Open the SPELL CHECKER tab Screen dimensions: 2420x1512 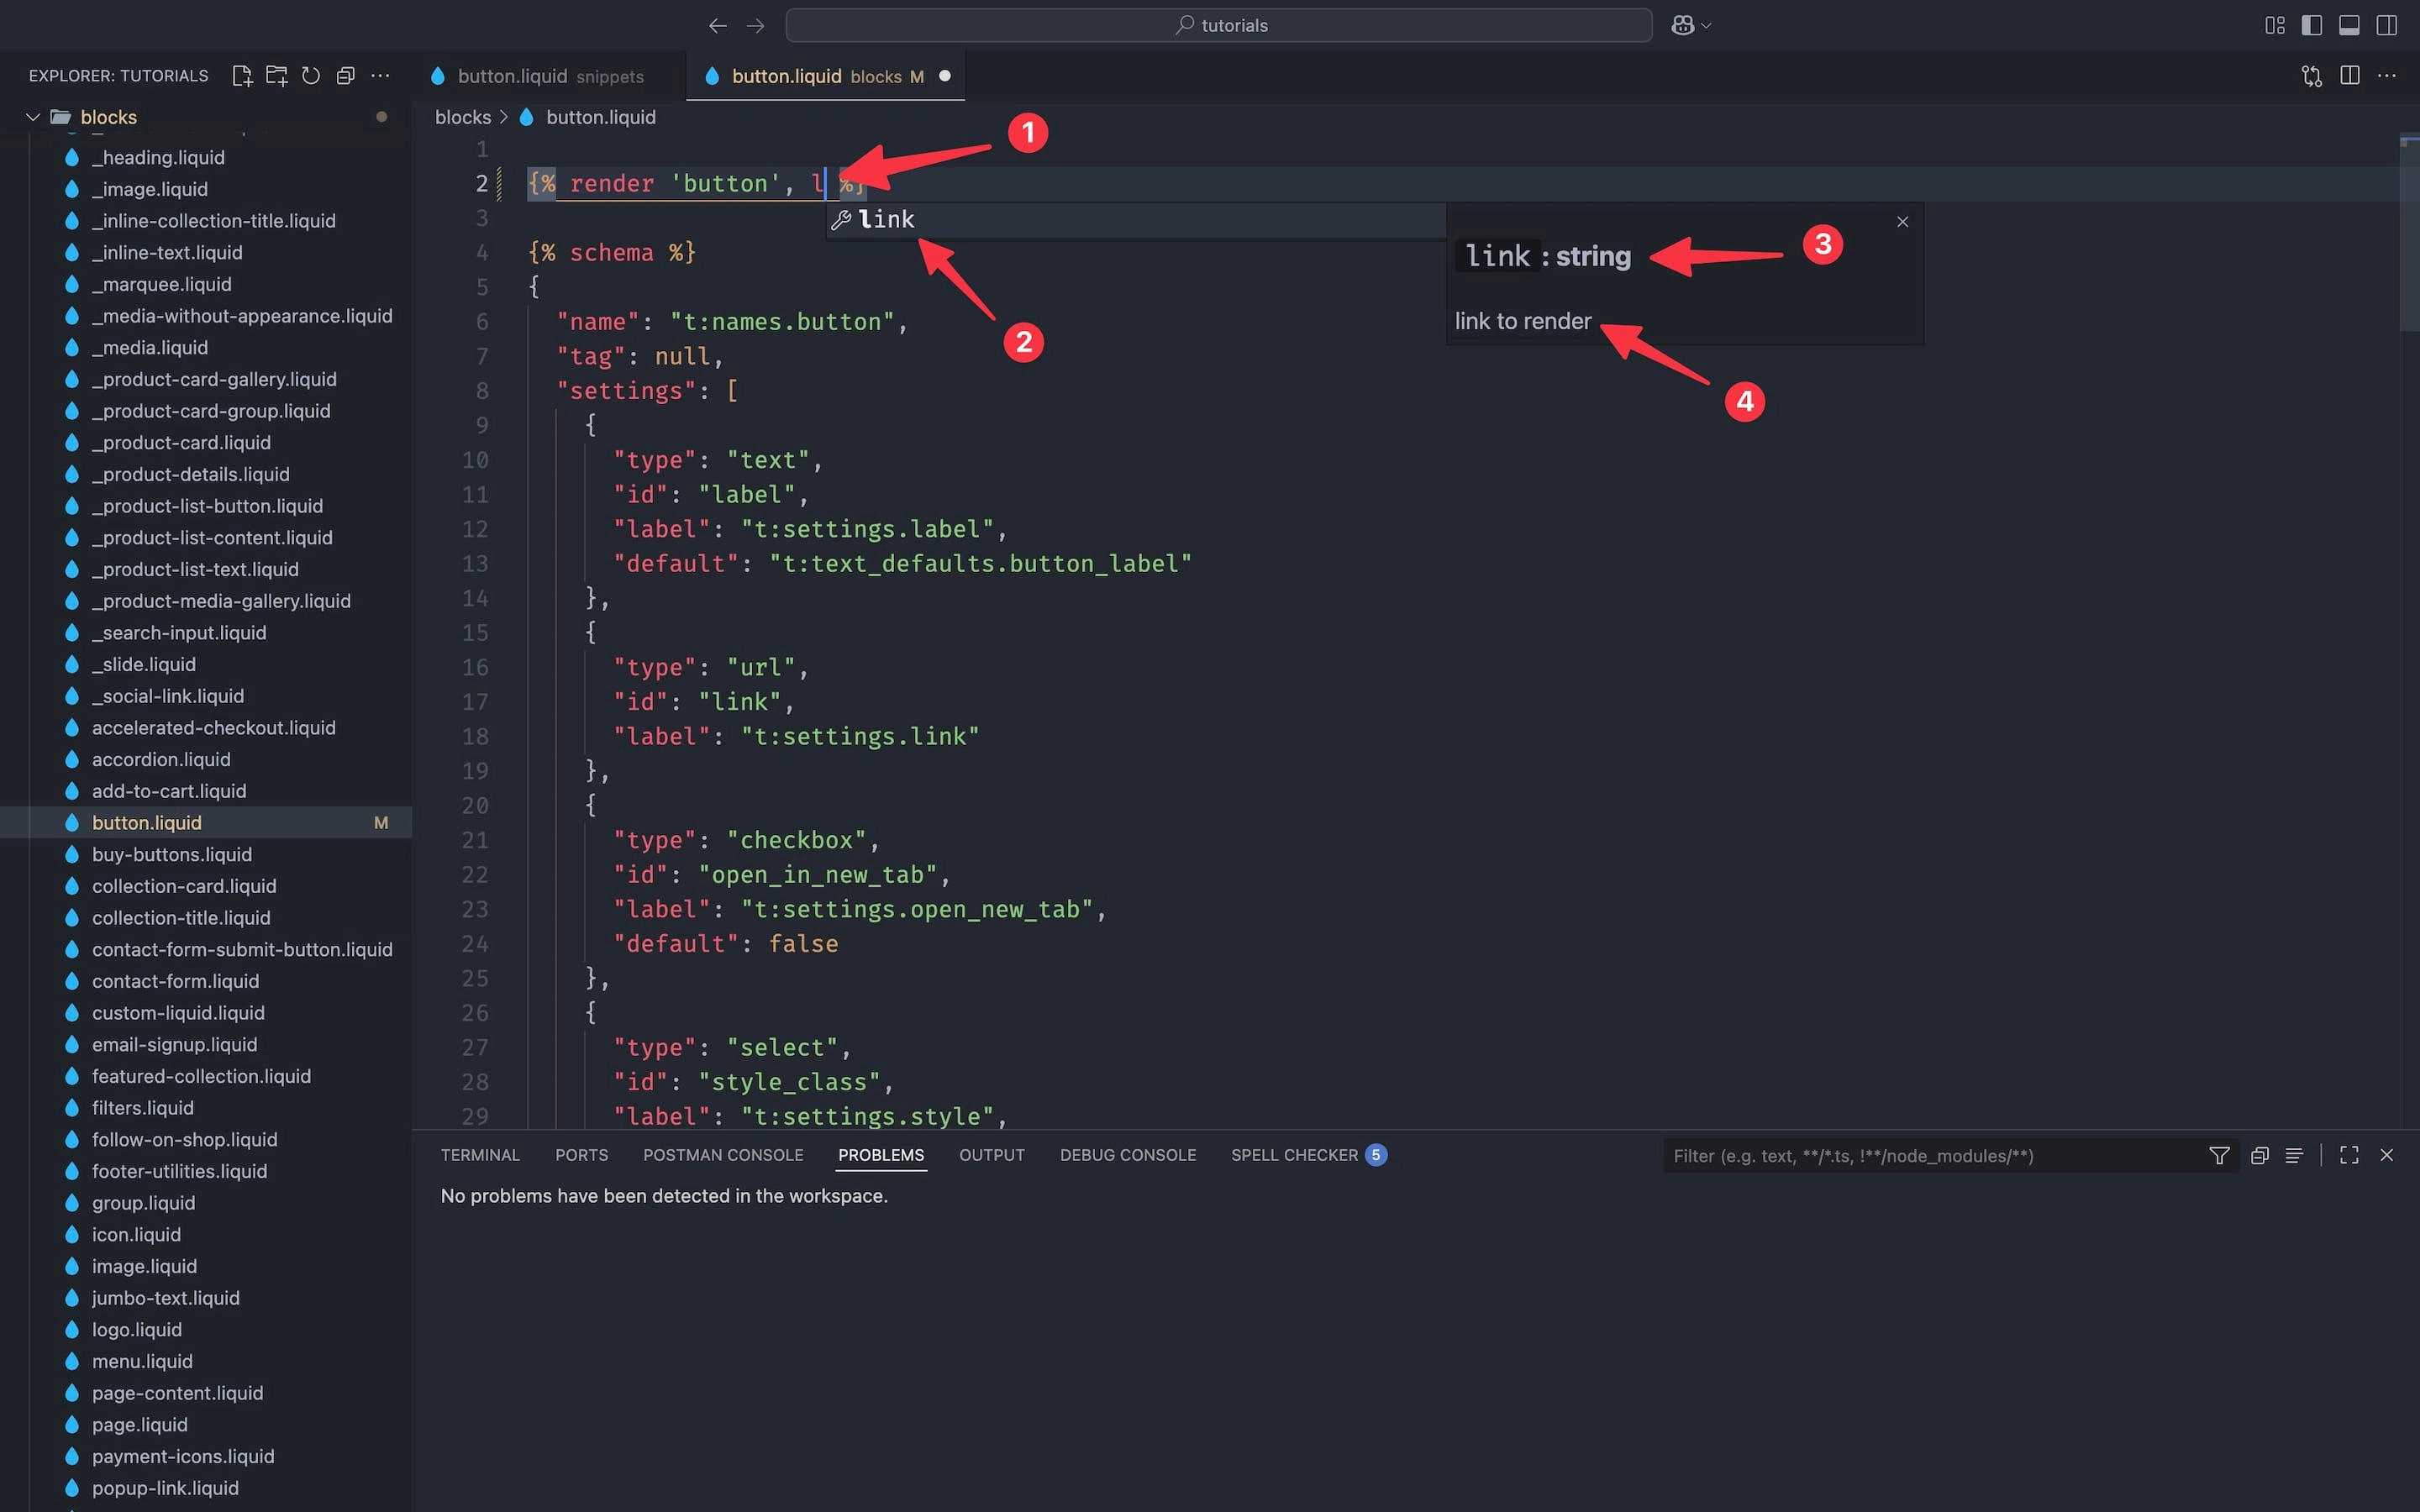click(x=1308, y=1155)
